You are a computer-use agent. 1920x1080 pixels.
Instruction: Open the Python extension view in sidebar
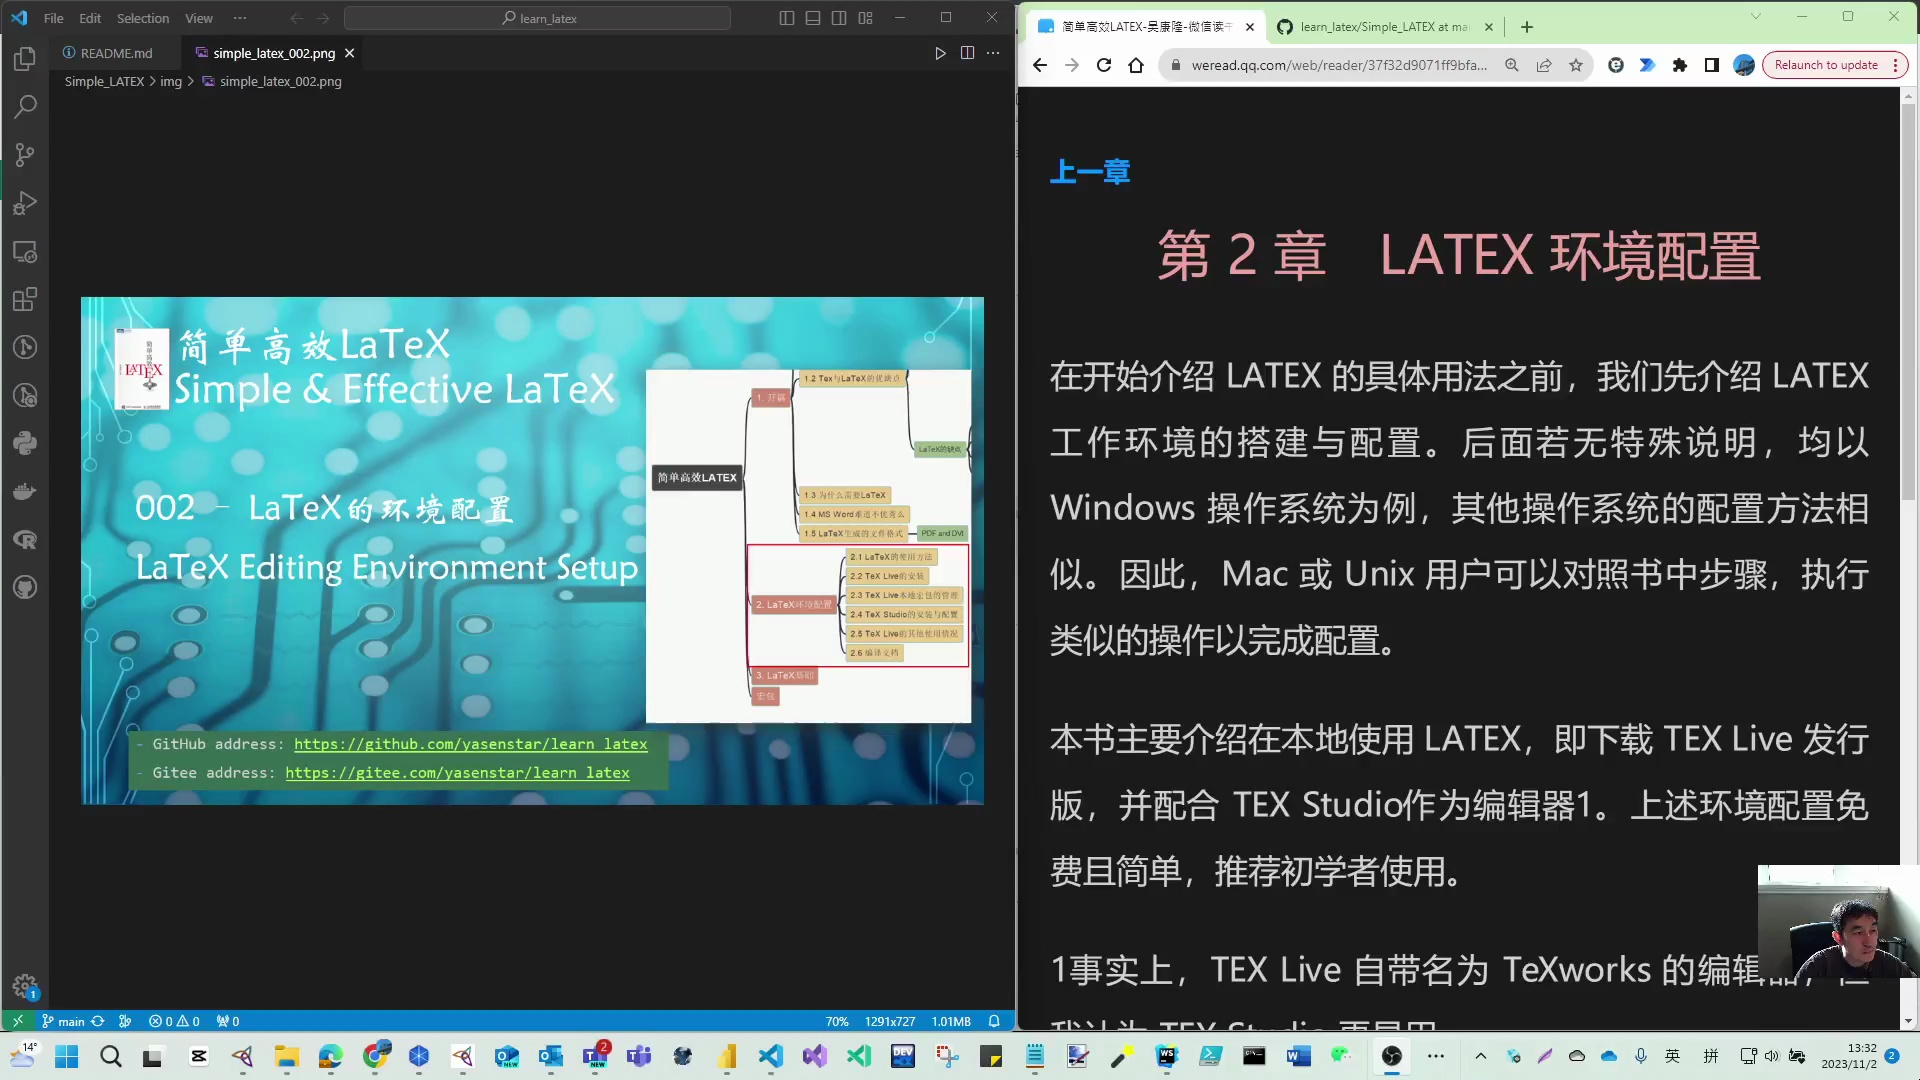[x=25, y=443]
